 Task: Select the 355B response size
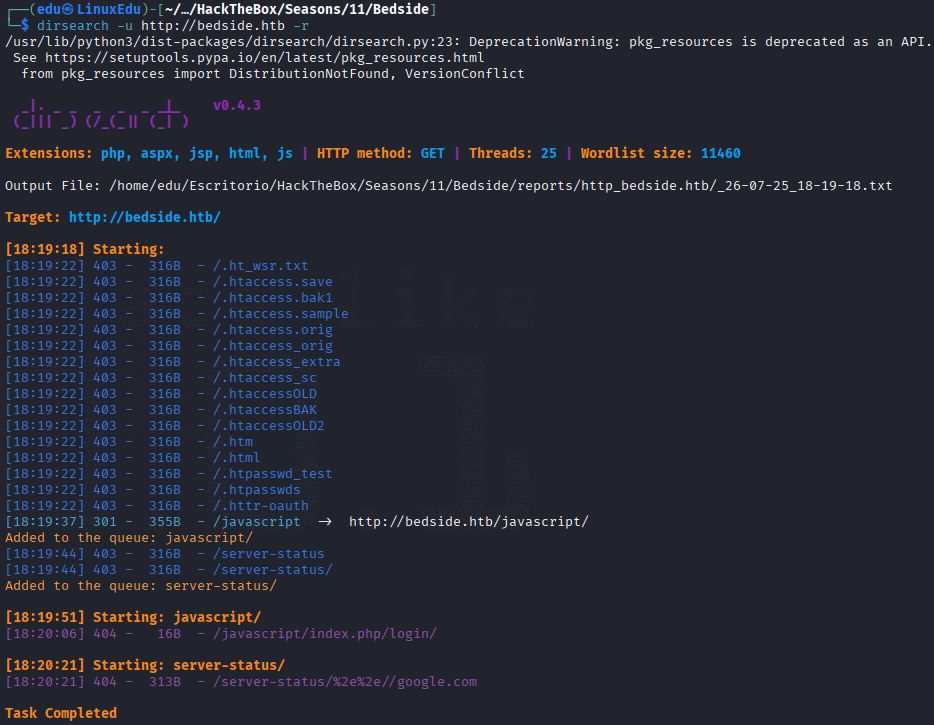(165, 522)
